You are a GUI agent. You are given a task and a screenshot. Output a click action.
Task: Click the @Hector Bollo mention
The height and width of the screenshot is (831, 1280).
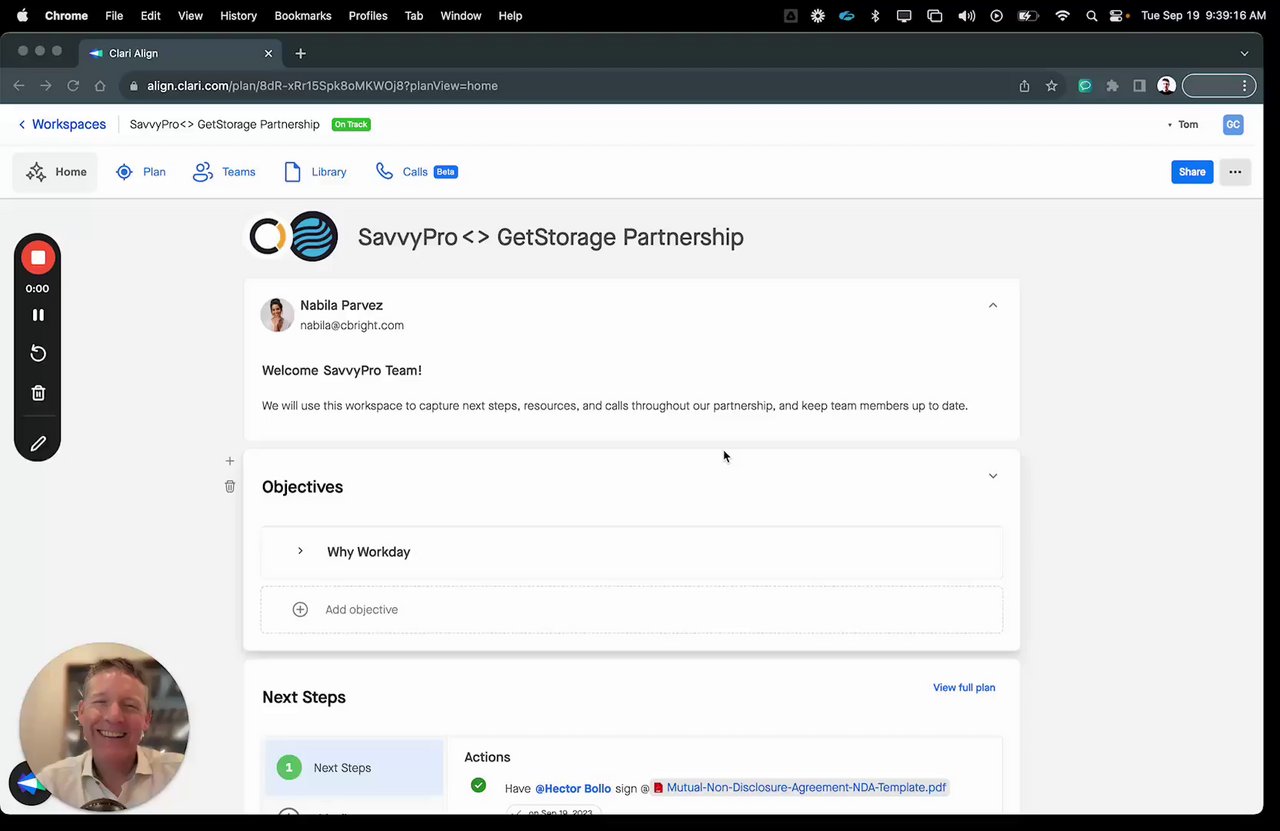tap(573, 788)
